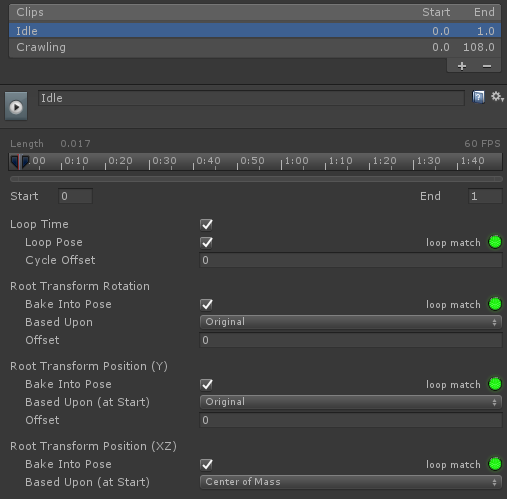Select the Idle clip row
Screen dimensions: 507x499
pos(255,31)
